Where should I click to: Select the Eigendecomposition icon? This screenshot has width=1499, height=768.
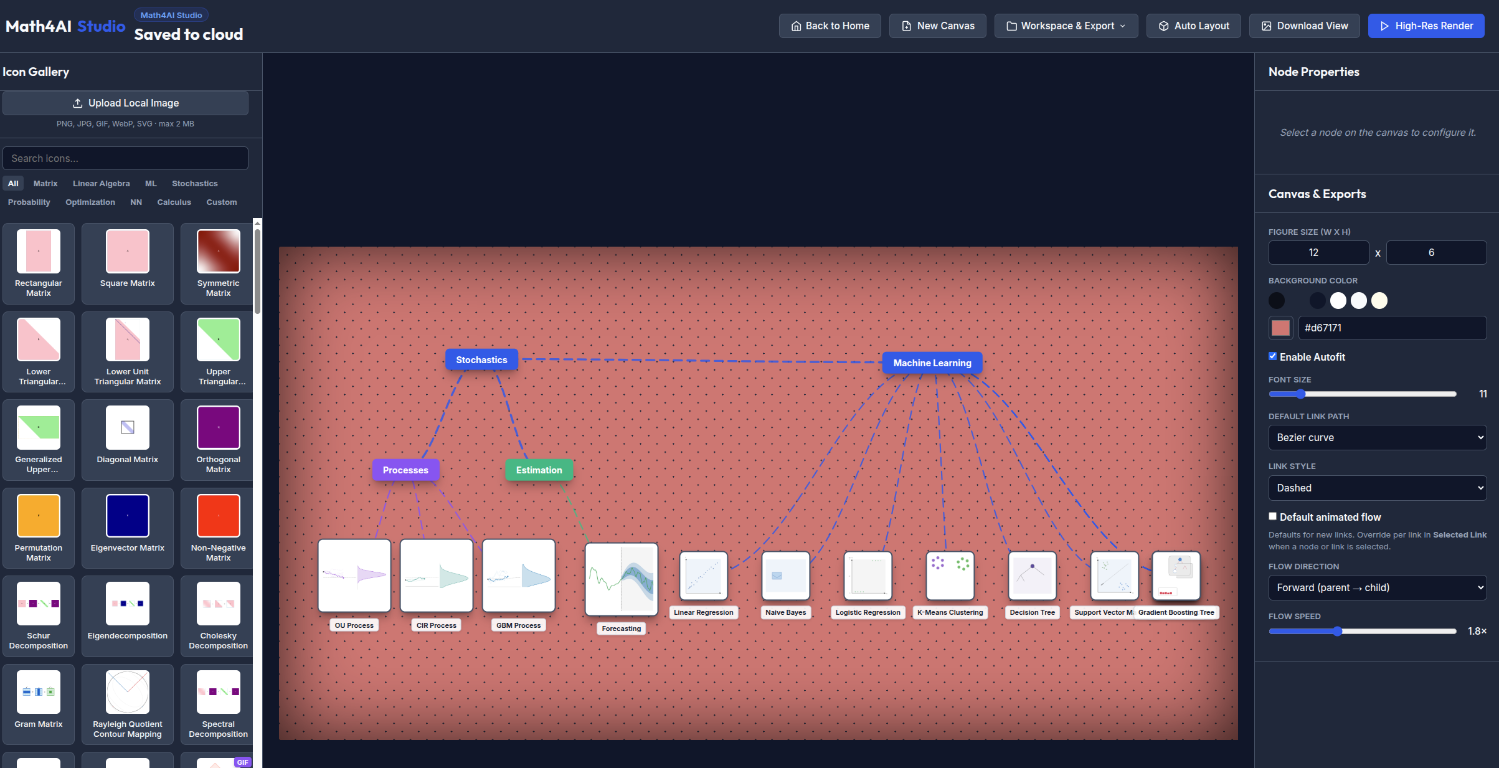(128, 616)
